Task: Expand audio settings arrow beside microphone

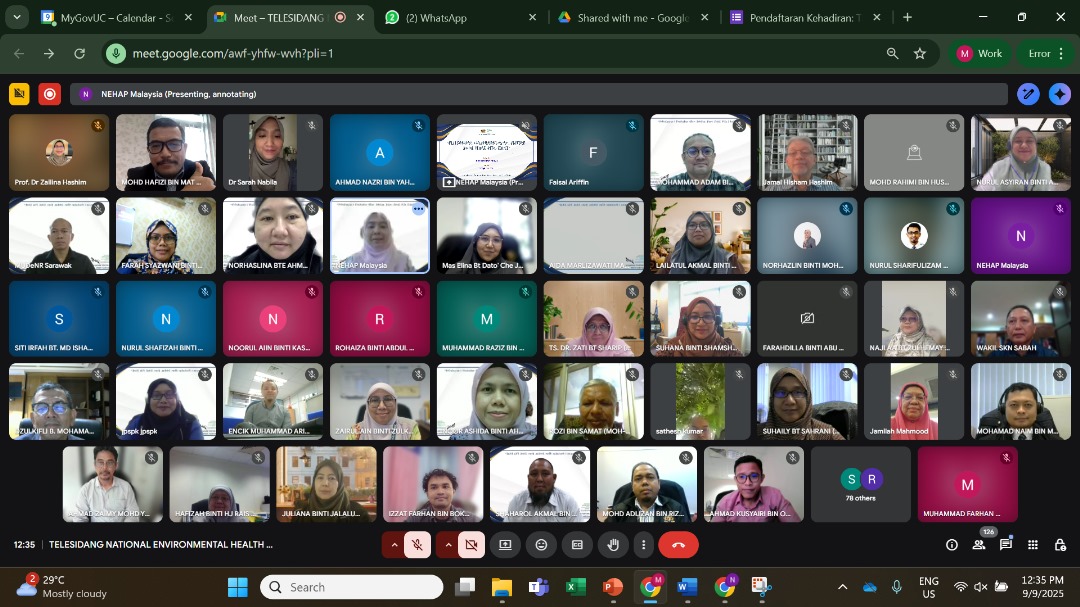Action: click(394, 545)
